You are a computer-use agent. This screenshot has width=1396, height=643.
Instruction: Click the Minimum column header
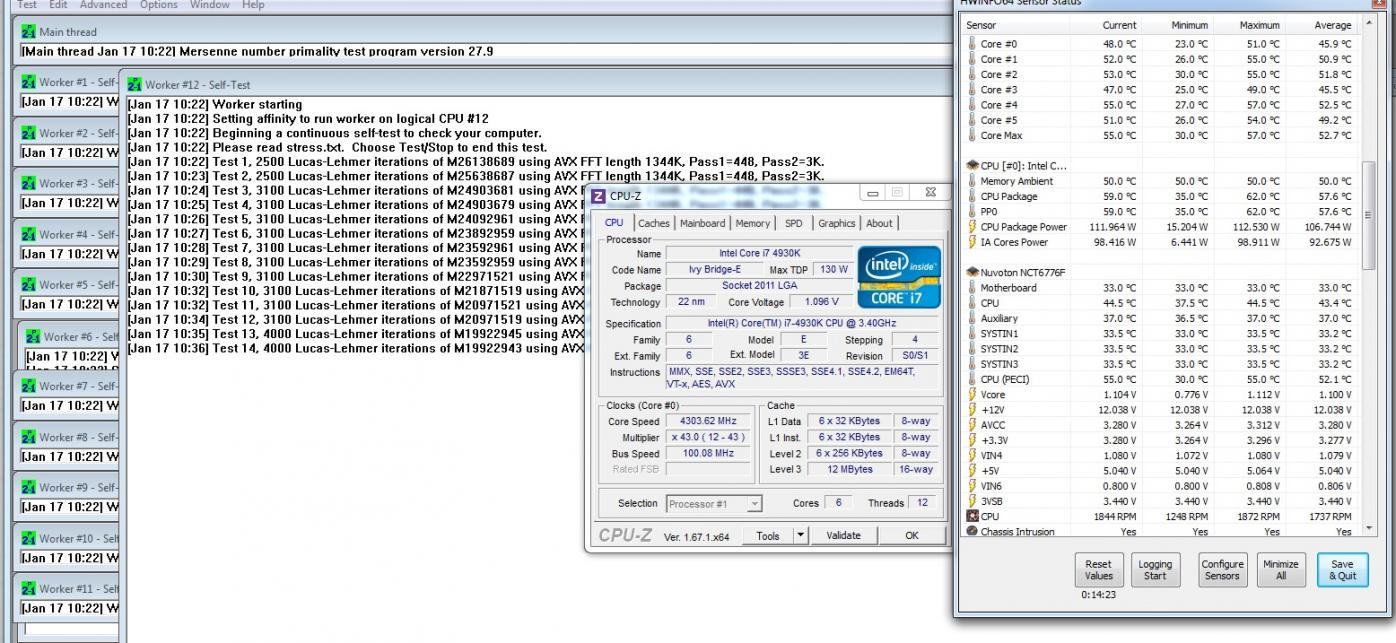1177,25
